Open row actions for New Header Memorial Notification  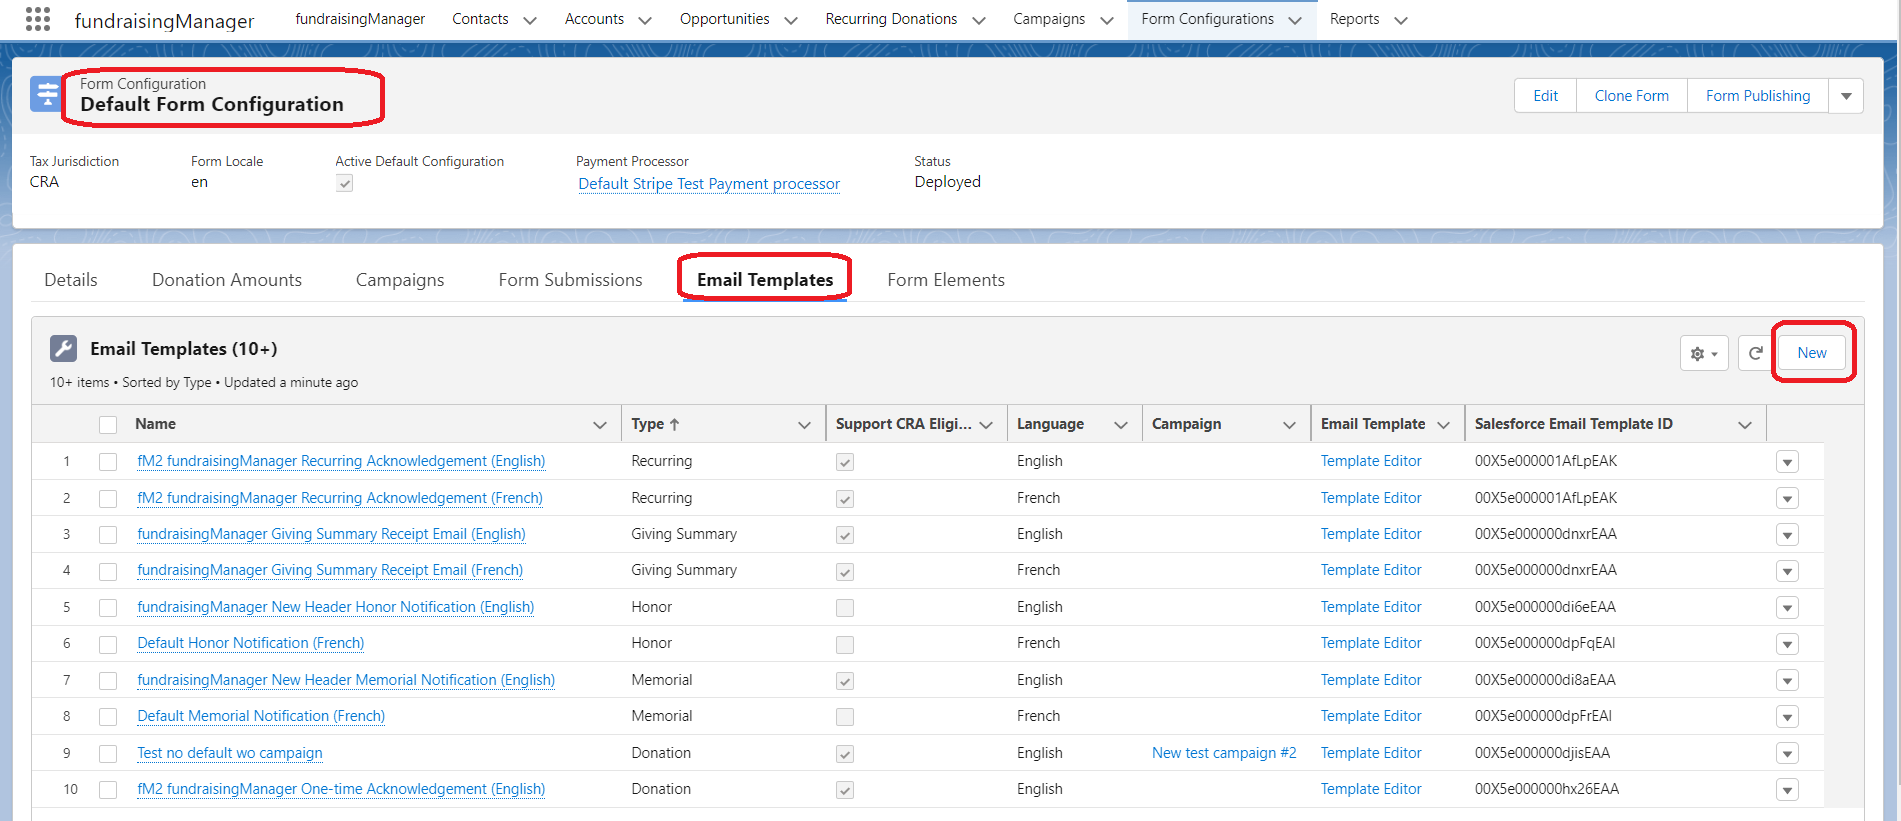1787,681
